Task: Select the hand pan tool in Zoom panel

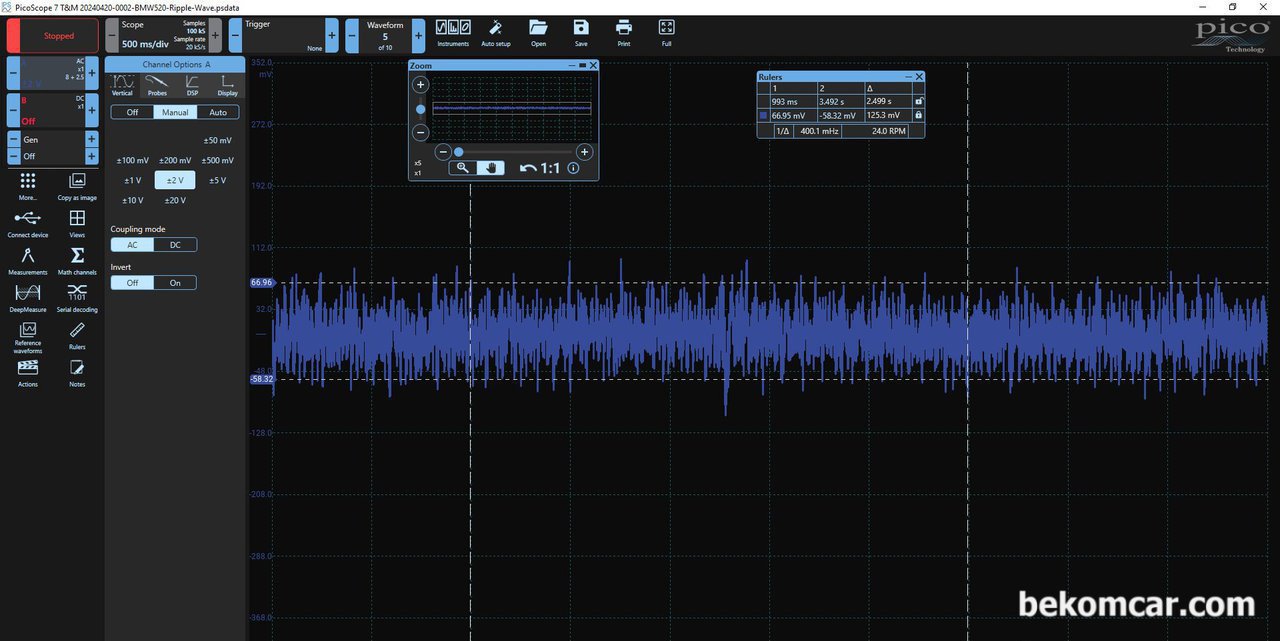Action: click(x=491, y=168)
